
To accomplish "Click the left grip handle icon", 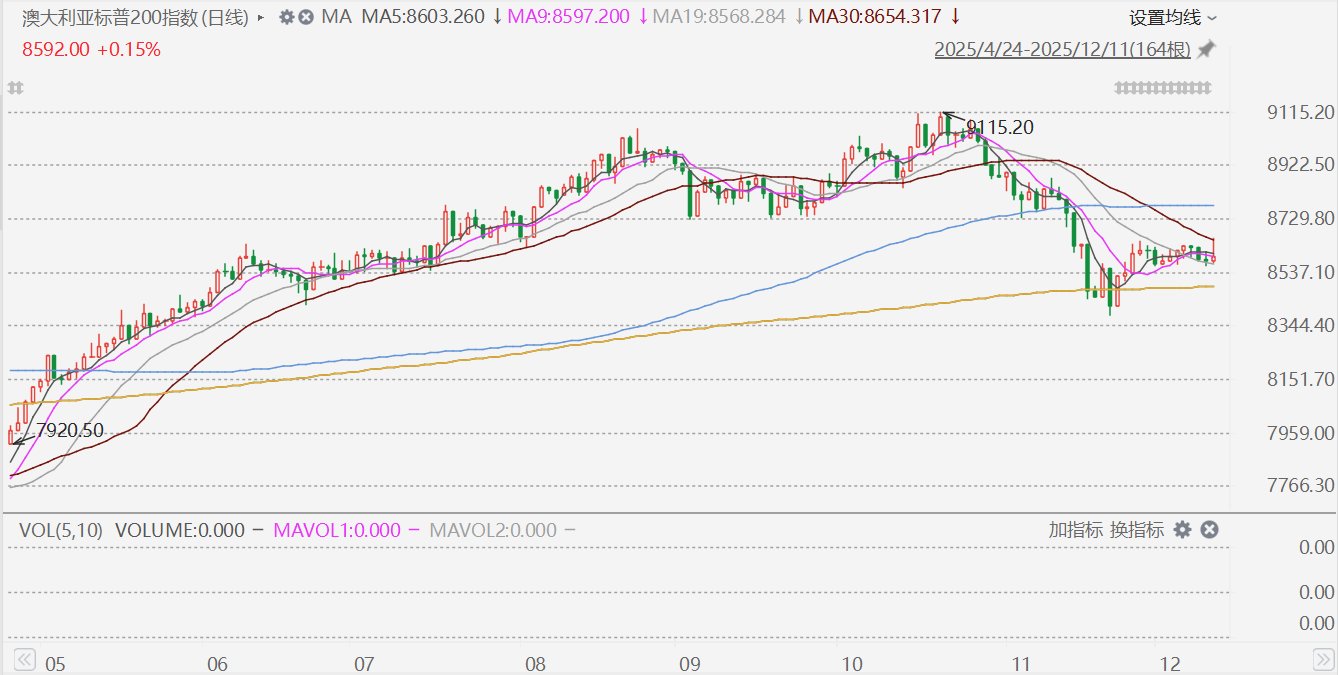I will [15, 88].
